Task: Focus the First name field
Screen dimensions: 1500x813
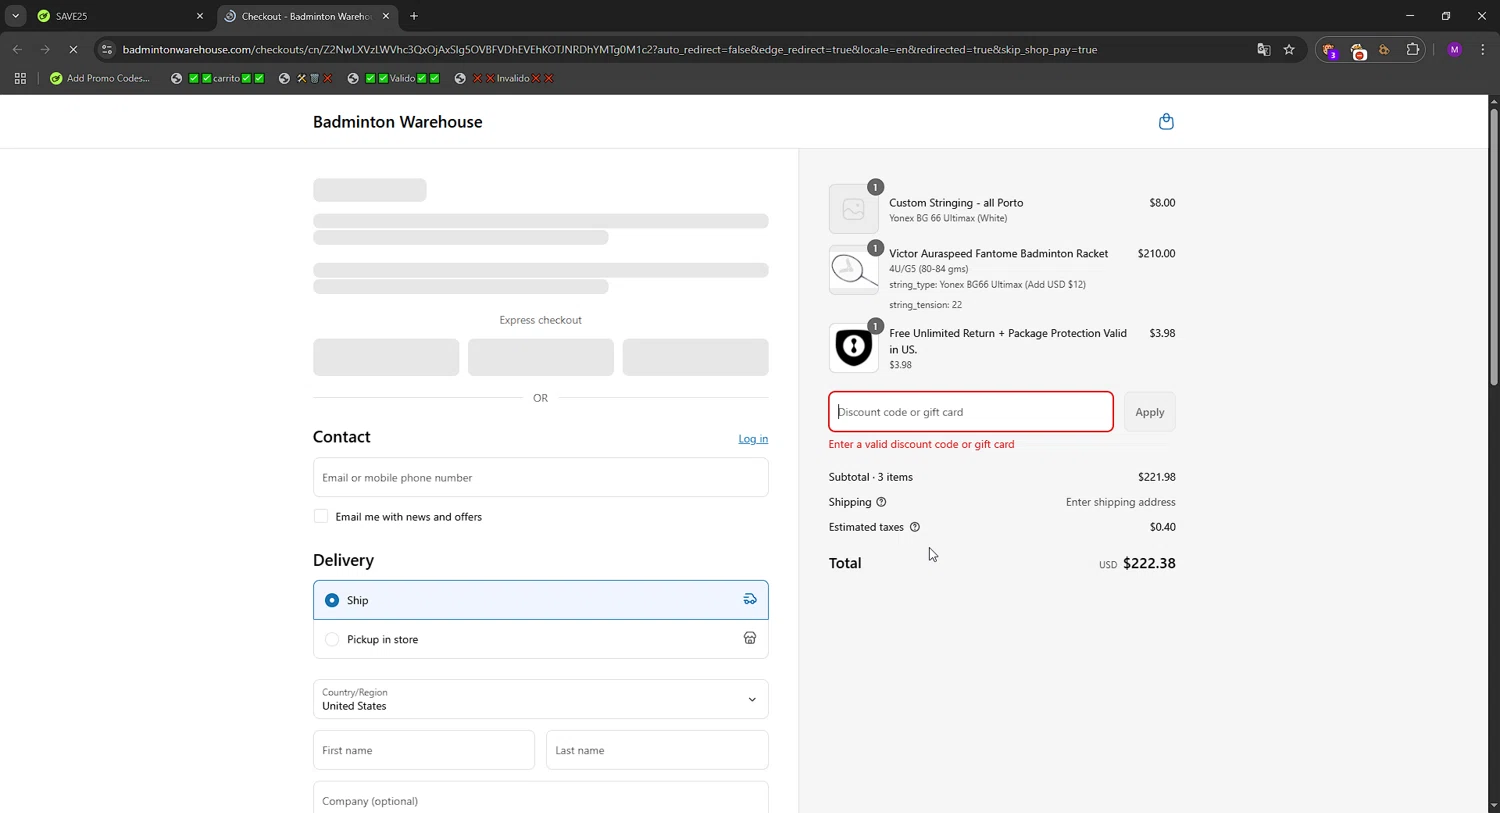Action: pyautogui.click(x=424, y=750)
